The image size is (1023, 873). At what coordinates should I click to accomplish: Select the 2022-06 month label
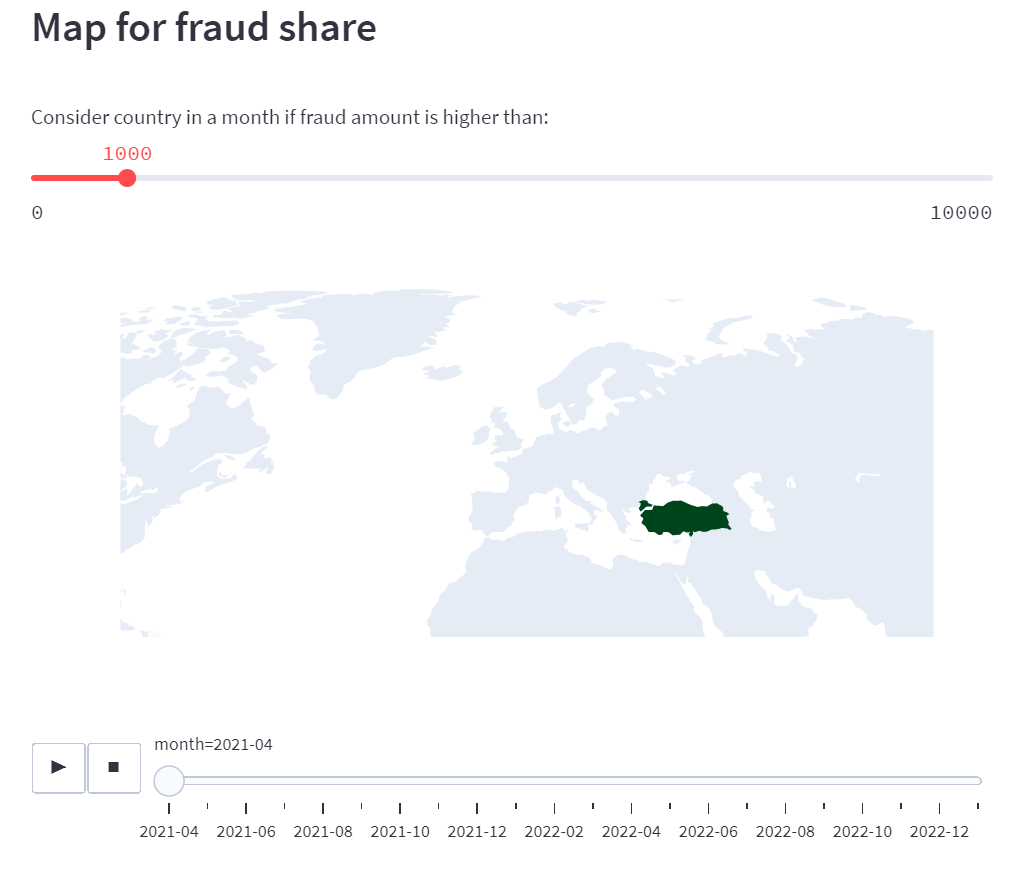tap(708, 832)
